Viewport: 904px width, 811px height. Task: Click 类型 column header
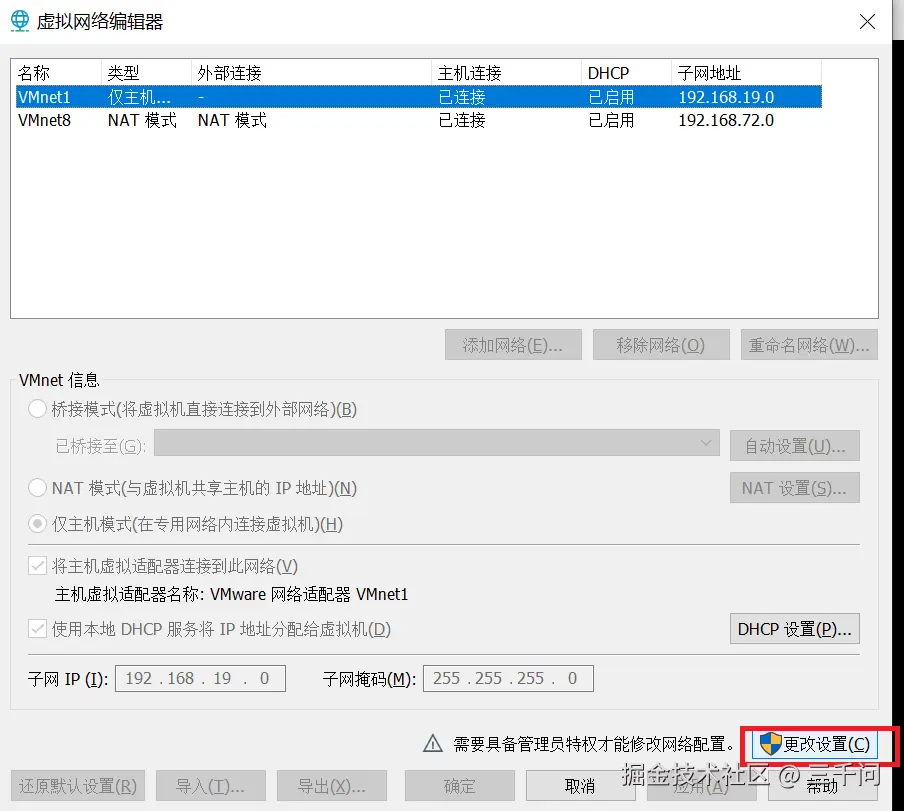(x=146, y=73)
